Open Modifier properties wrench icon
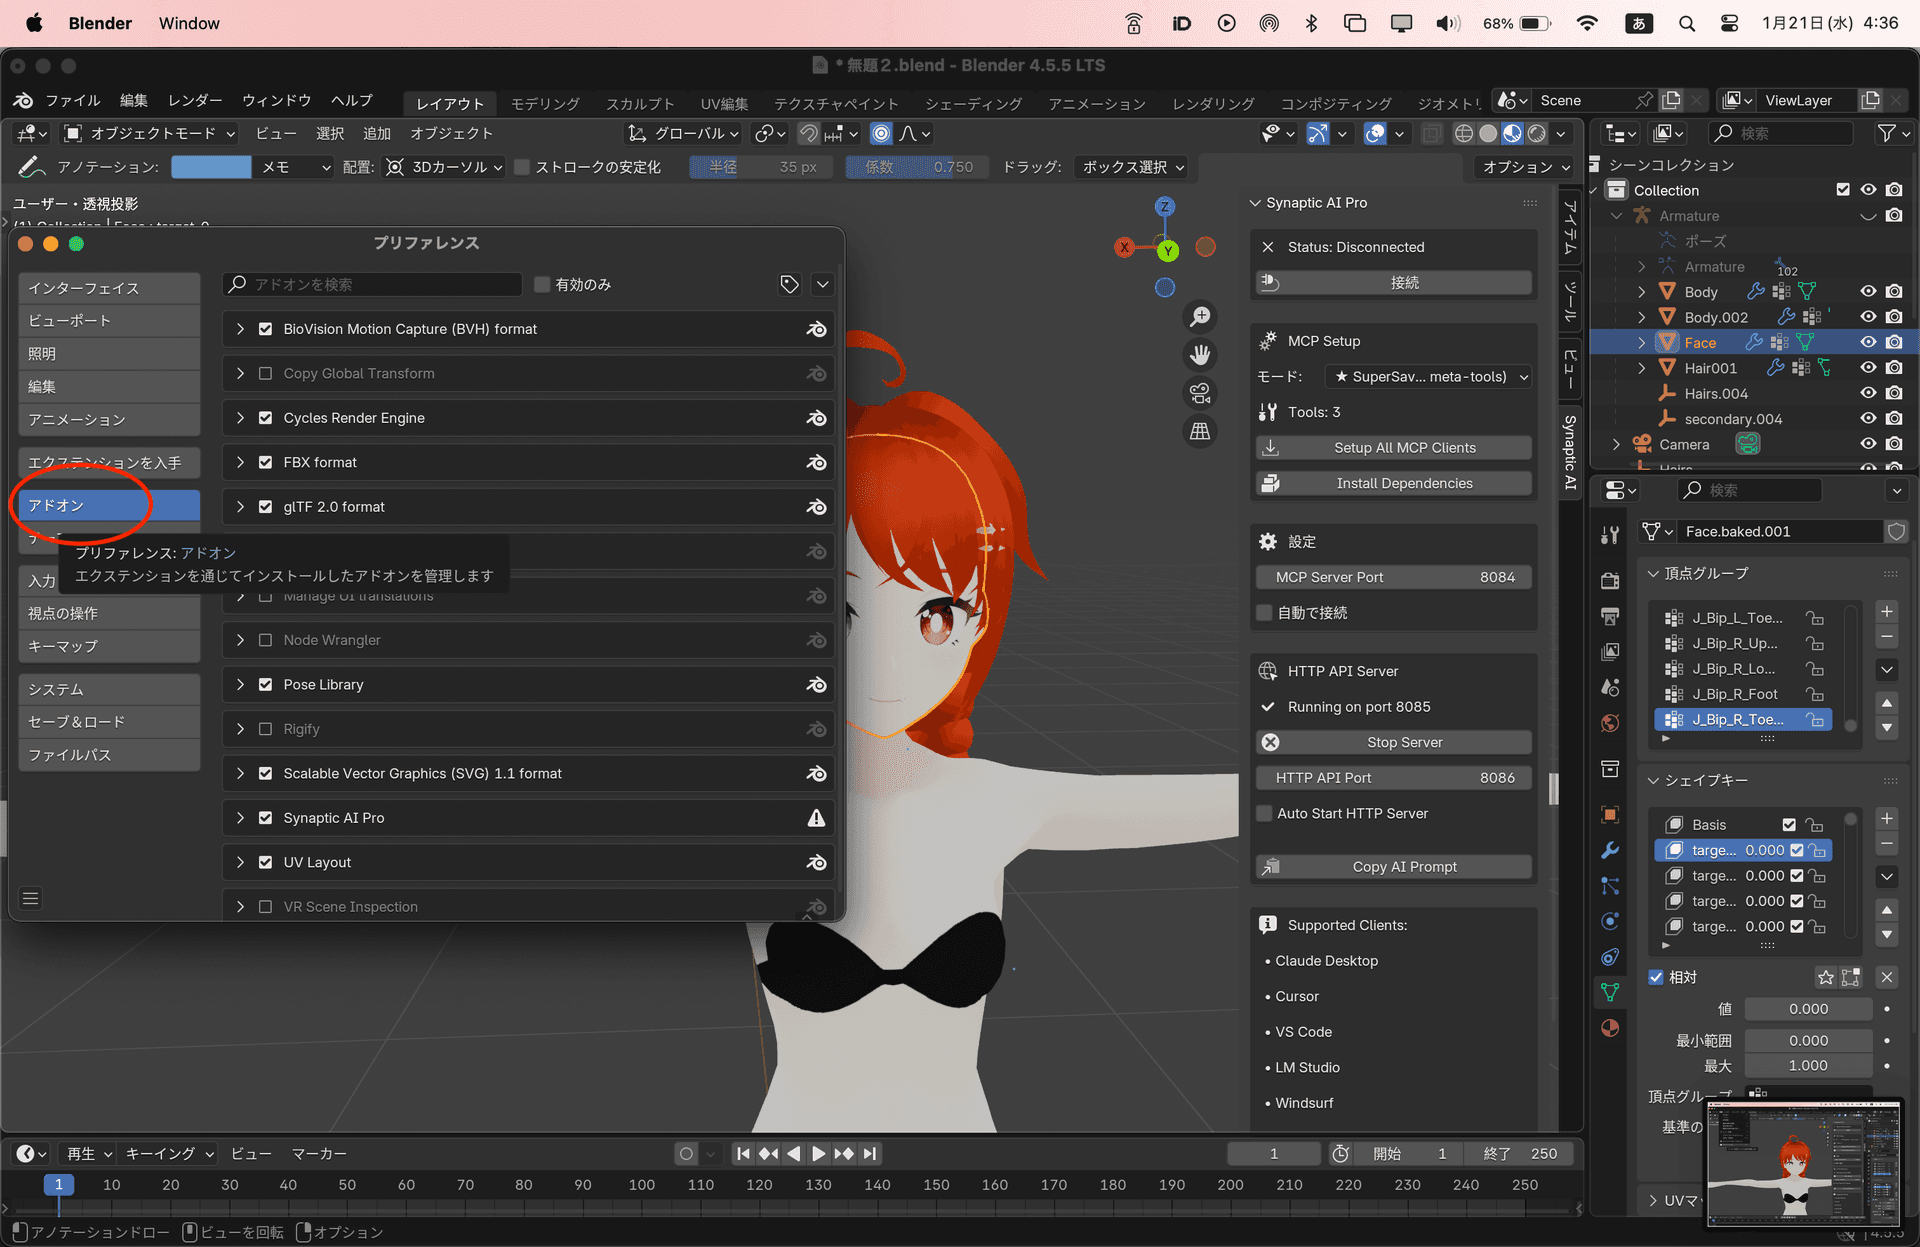 (1610, 851)
